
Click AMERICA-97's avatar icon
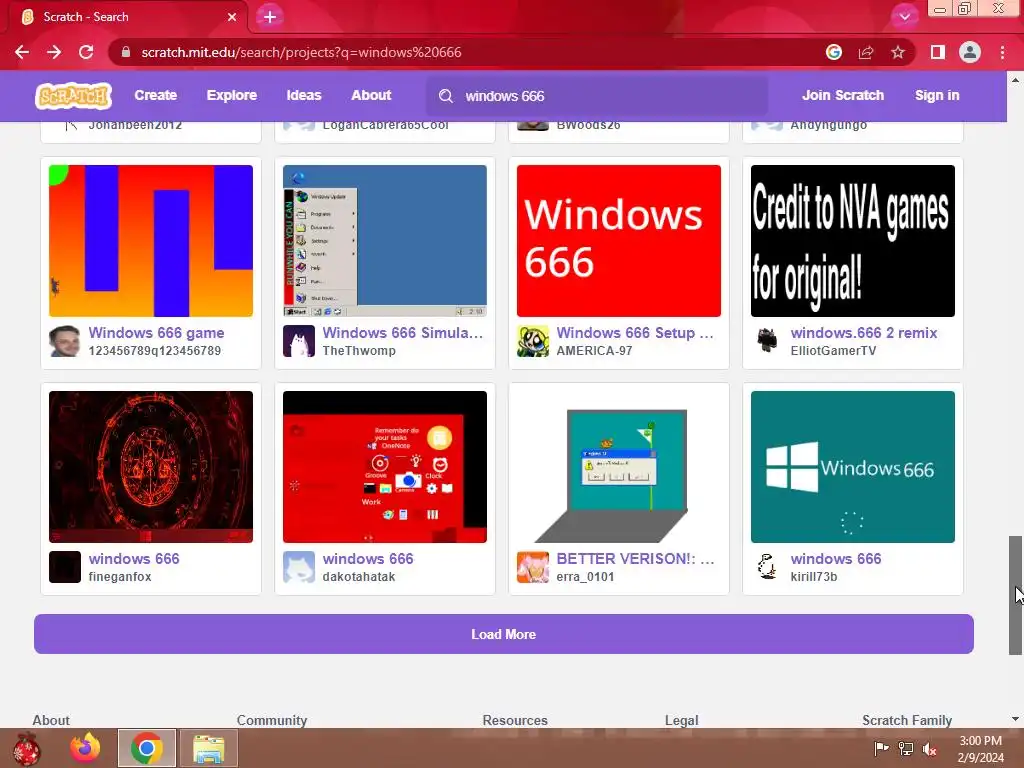point(533,341)
